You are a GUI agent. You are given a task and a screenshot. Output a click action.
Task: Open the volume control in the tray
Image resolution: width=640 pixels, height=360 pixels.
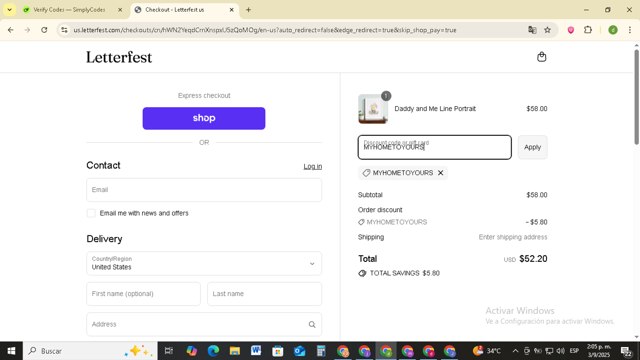click(560, 351)
